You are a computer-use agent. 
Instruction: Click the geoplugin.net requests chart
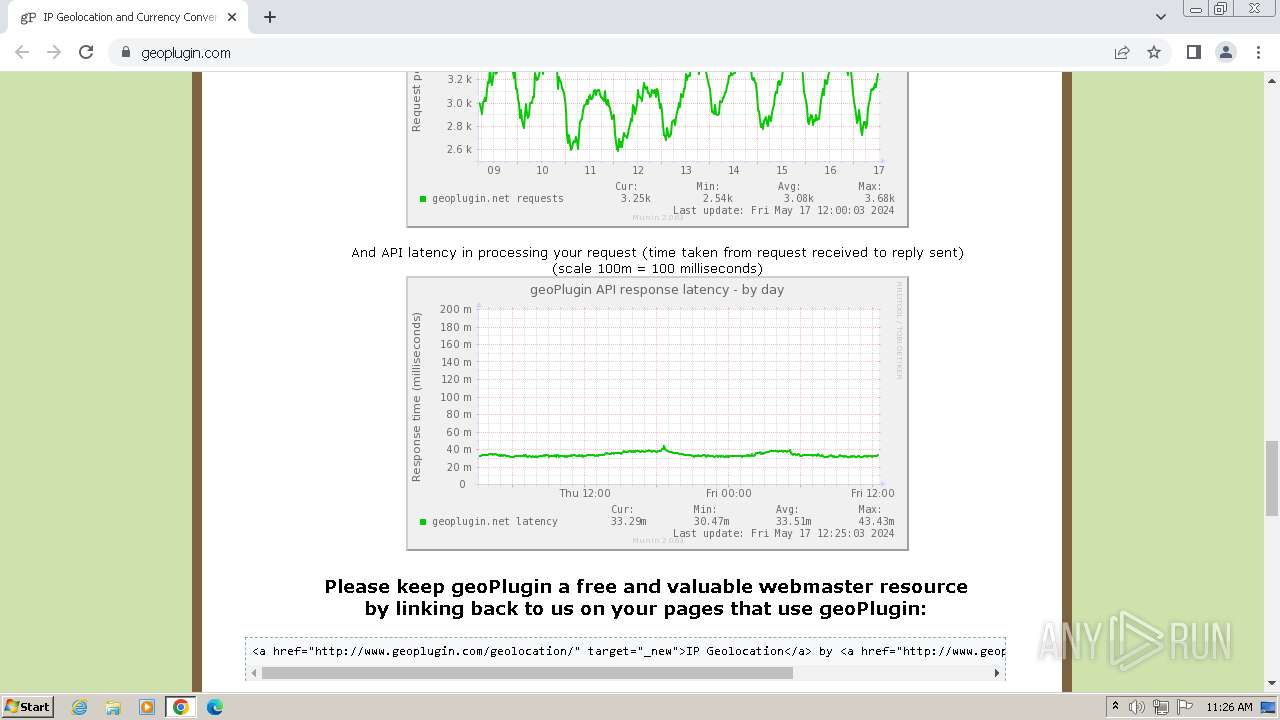point(657,149)
